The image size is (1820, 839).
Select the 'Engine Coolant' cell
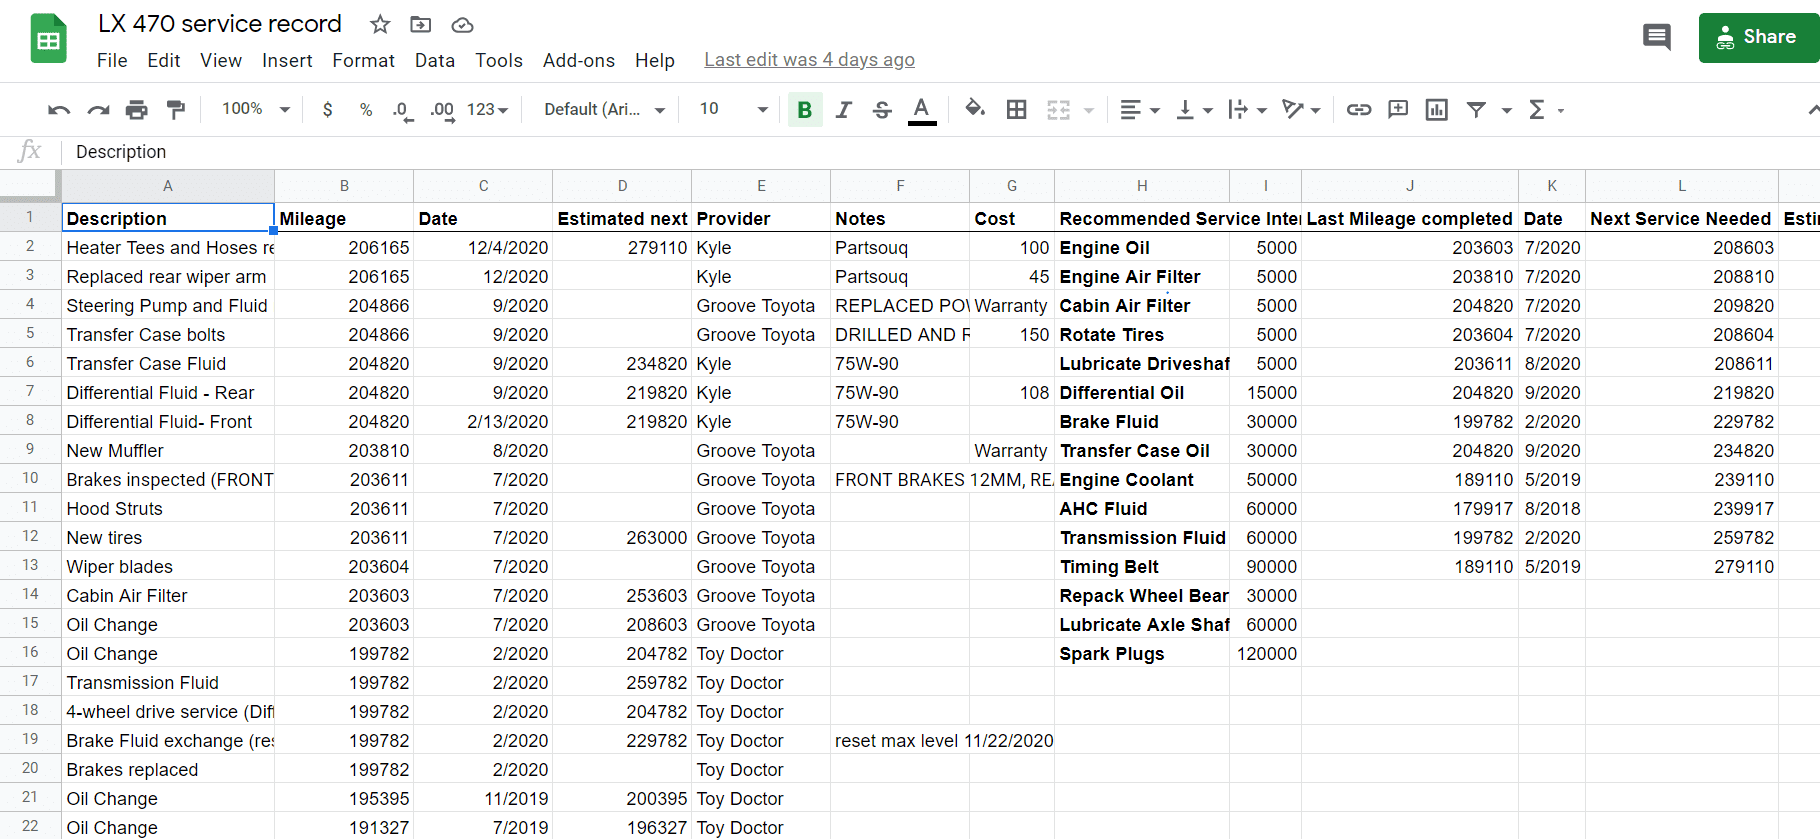click(1142, 480)
